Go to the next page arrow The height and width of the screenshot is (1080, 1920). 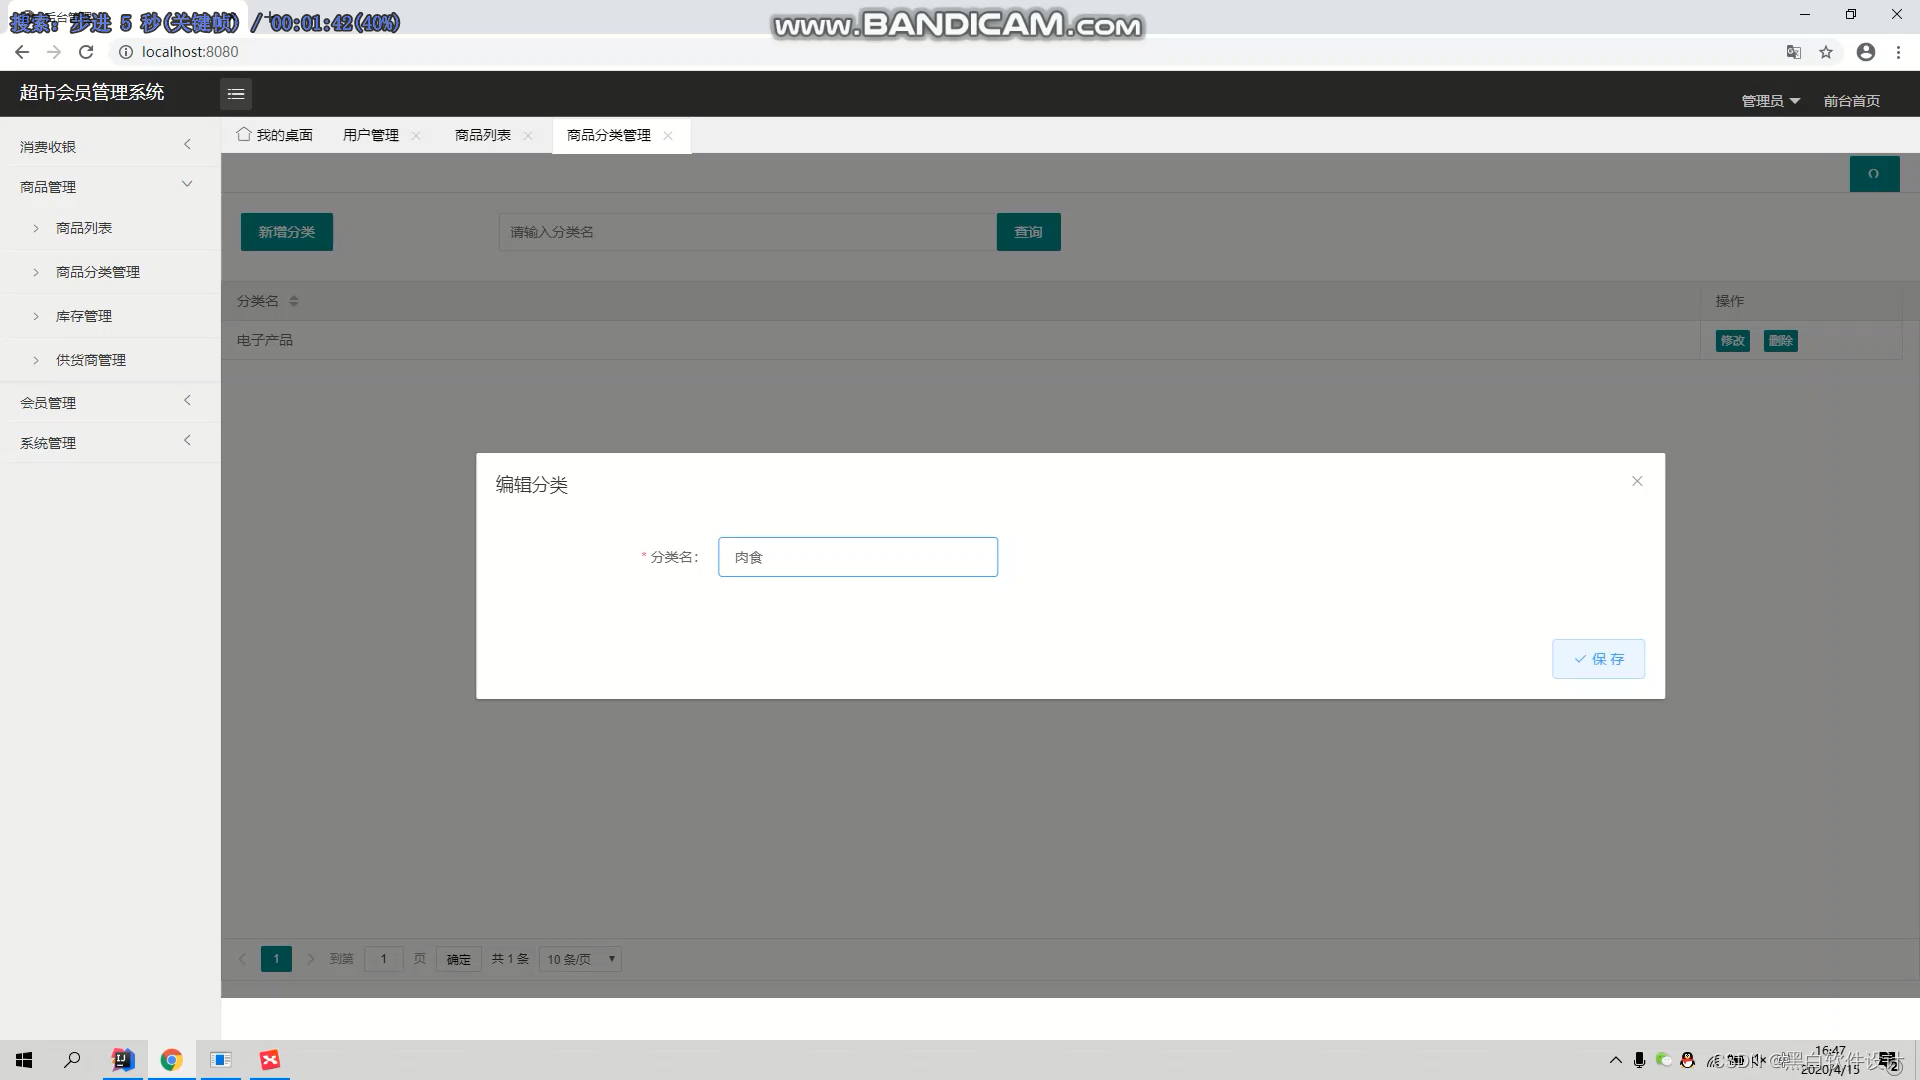point(310,959)
